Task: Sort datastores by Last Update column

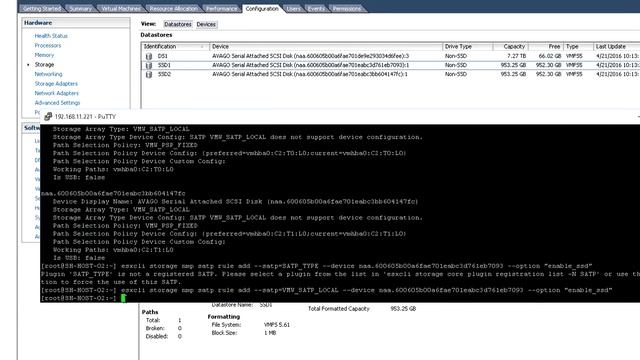Action: (x=616, y=47)
